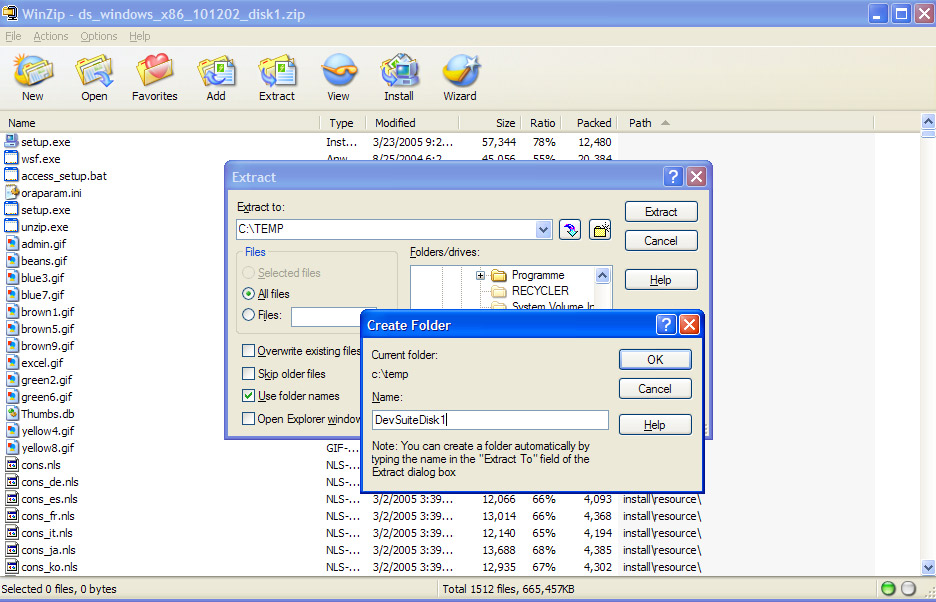Open the Options menu

[x=98, y=36]
